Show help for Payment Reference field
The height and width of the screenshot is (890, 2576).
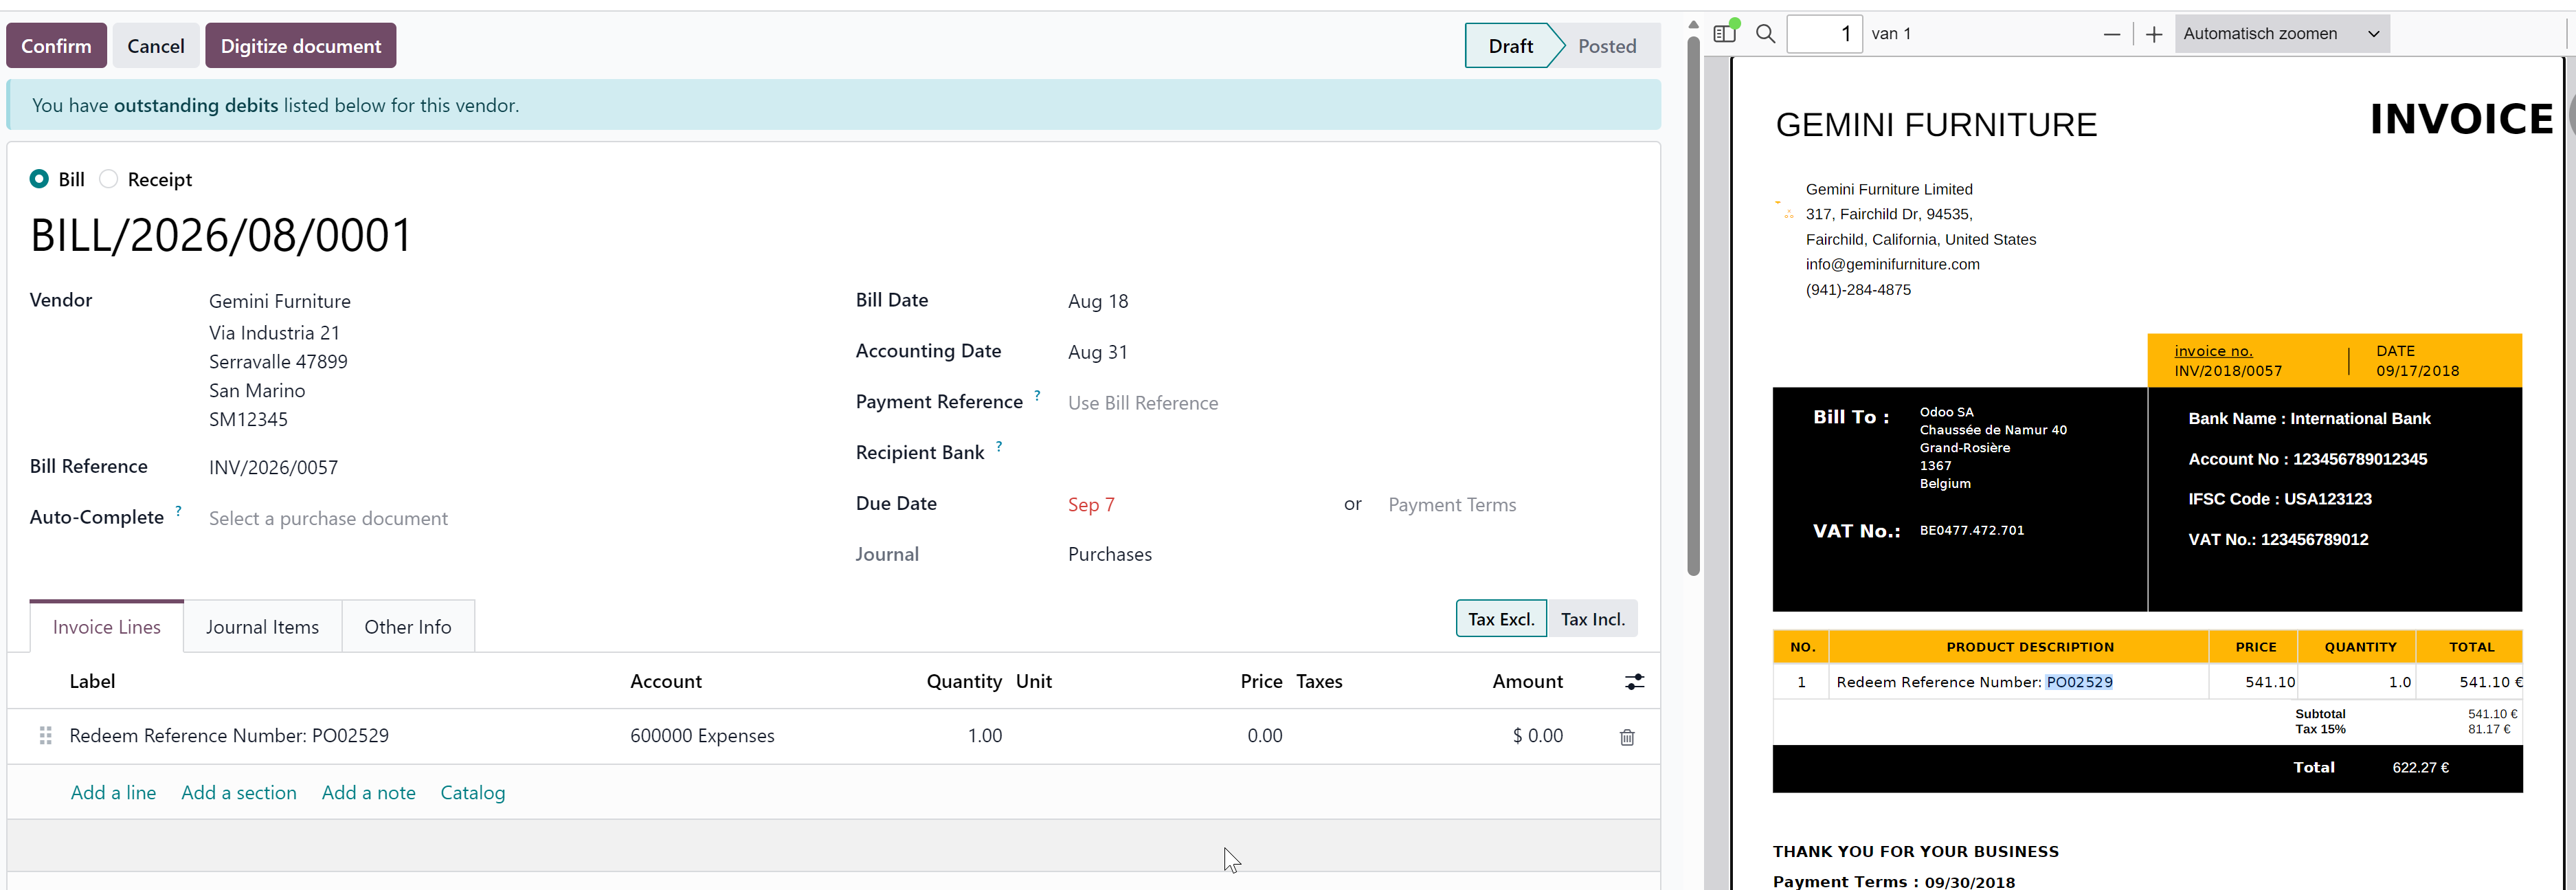pyautogui.click(x=1037, y=395)
